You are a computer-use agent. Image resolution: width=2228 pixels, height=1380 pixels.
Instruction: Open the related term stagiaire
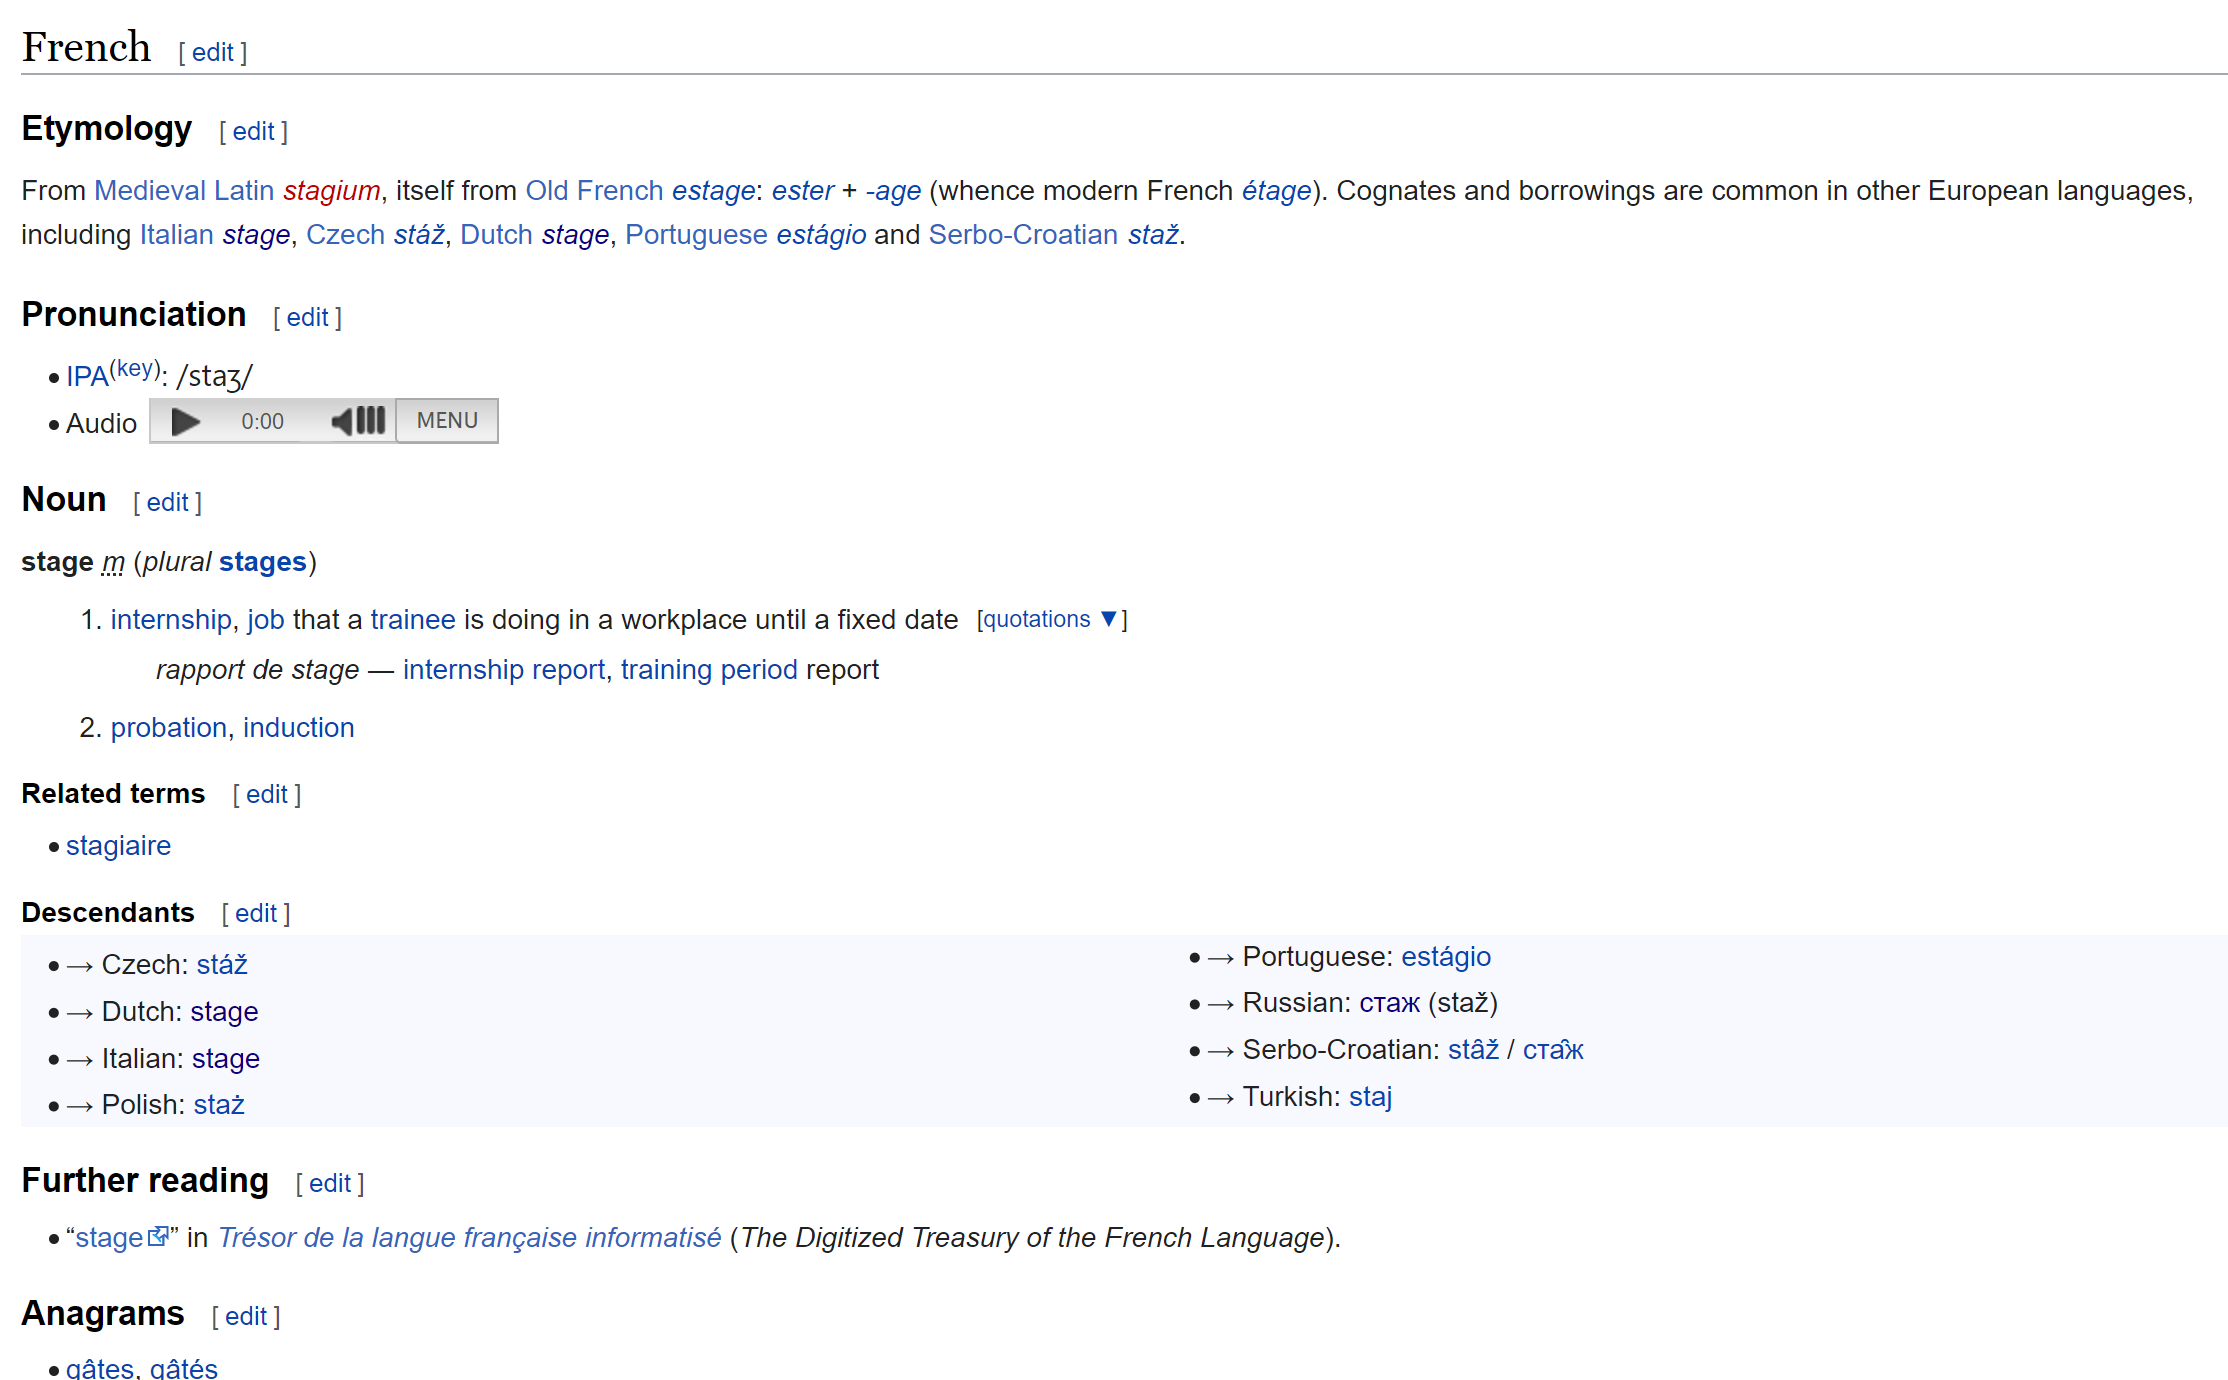point(118,846)
